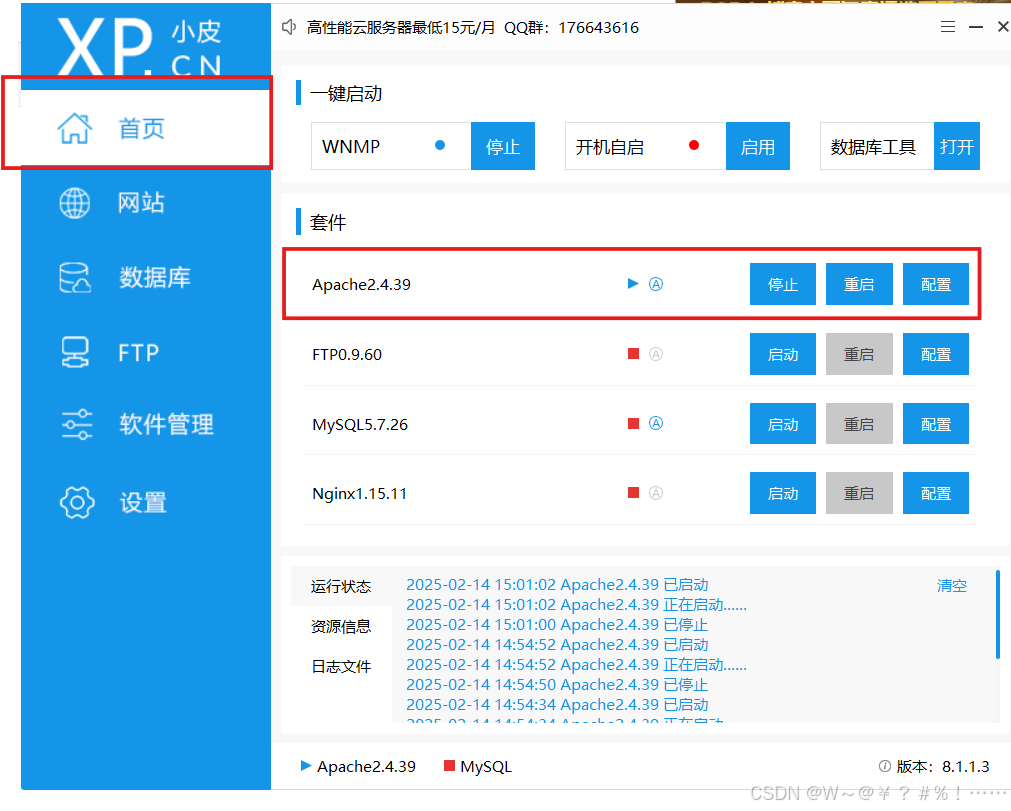Click MySQL5.7.26 greyed 重启 button
The image size is (1011, 811).
(859, 424)
